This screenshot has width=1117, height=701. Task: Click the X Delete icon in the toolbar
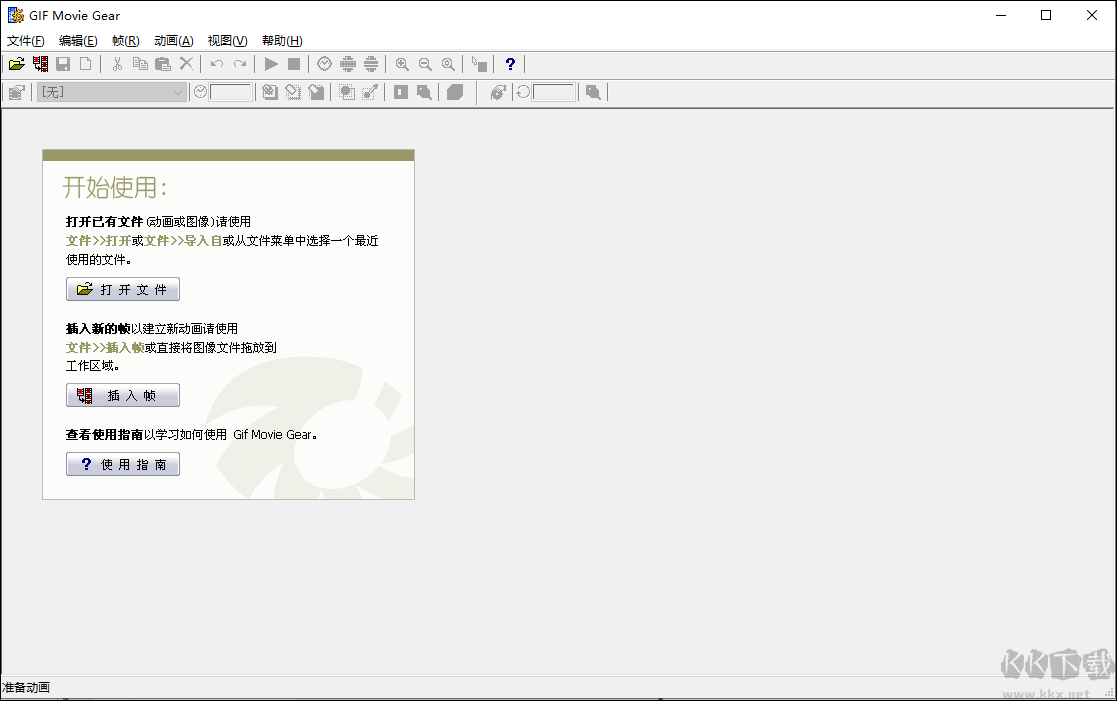(186, 64)
